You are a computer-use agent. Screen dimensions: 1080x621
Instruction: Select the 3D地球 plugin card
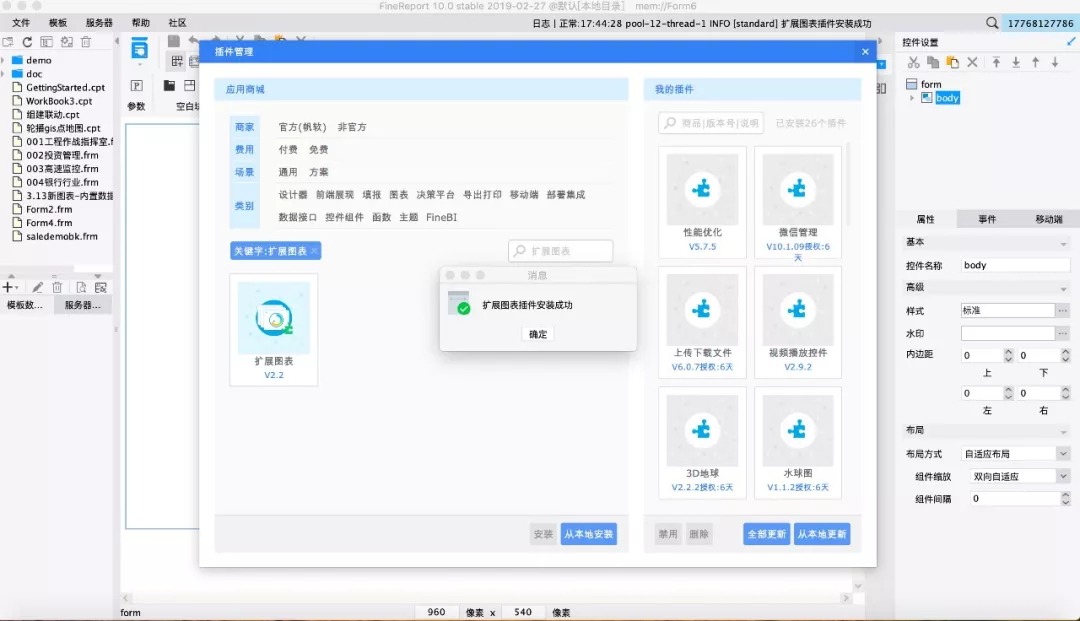[x=702, y=443]
